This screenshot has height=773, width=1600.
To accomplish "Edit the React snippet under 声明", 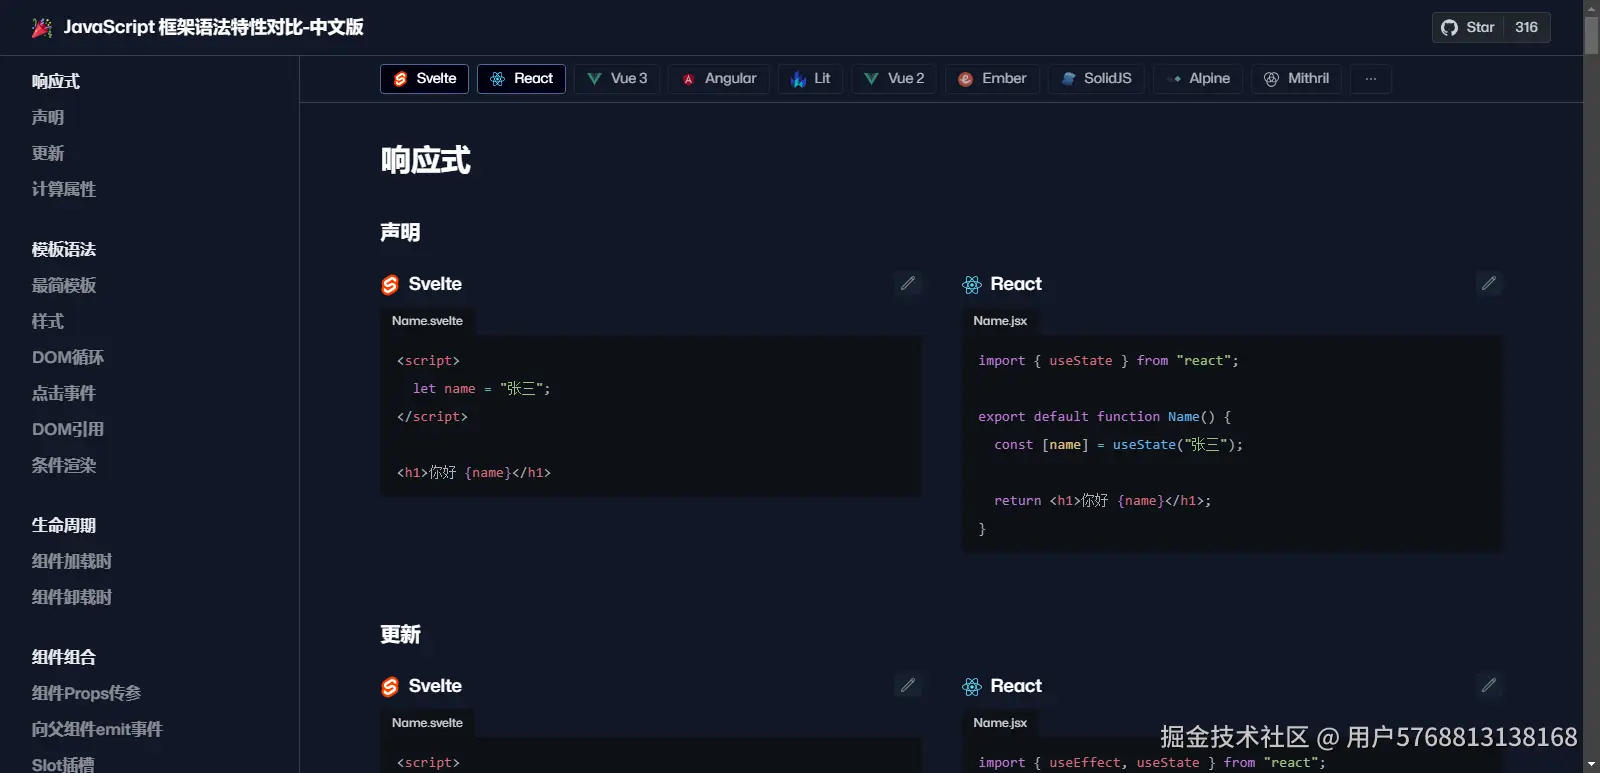I will (x=1489, y=284).
